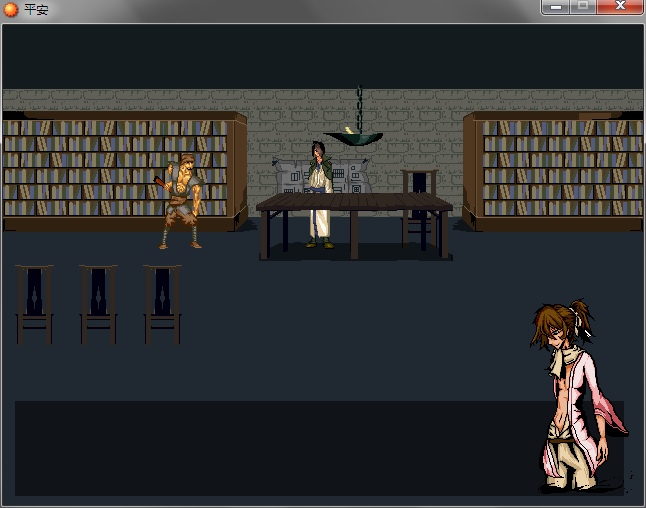Close the game window
646x508 pixels.
tap(620, 7)
